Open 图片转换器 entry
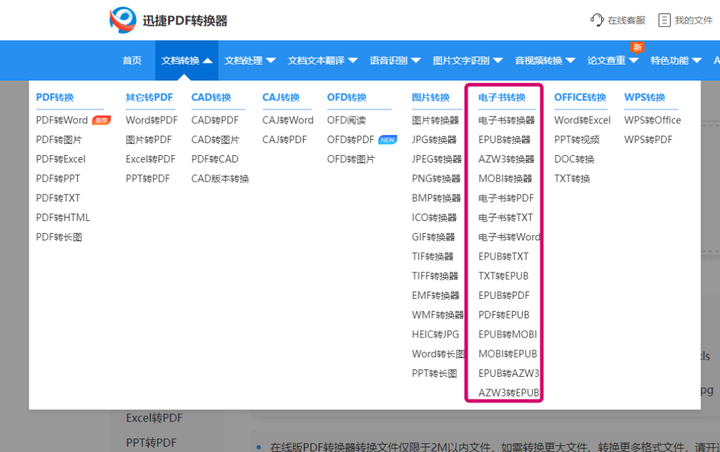 pos(435,120)
